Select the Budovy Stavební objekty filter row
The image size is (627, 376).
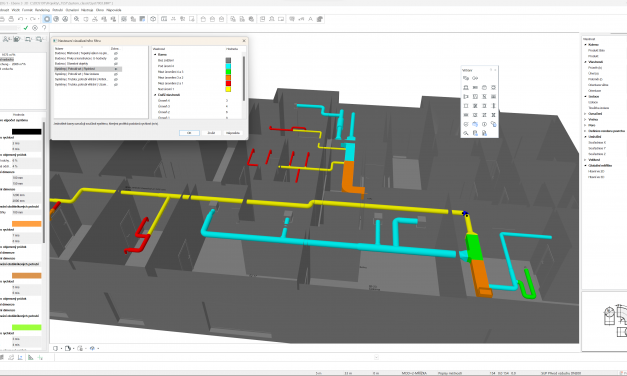88,64
